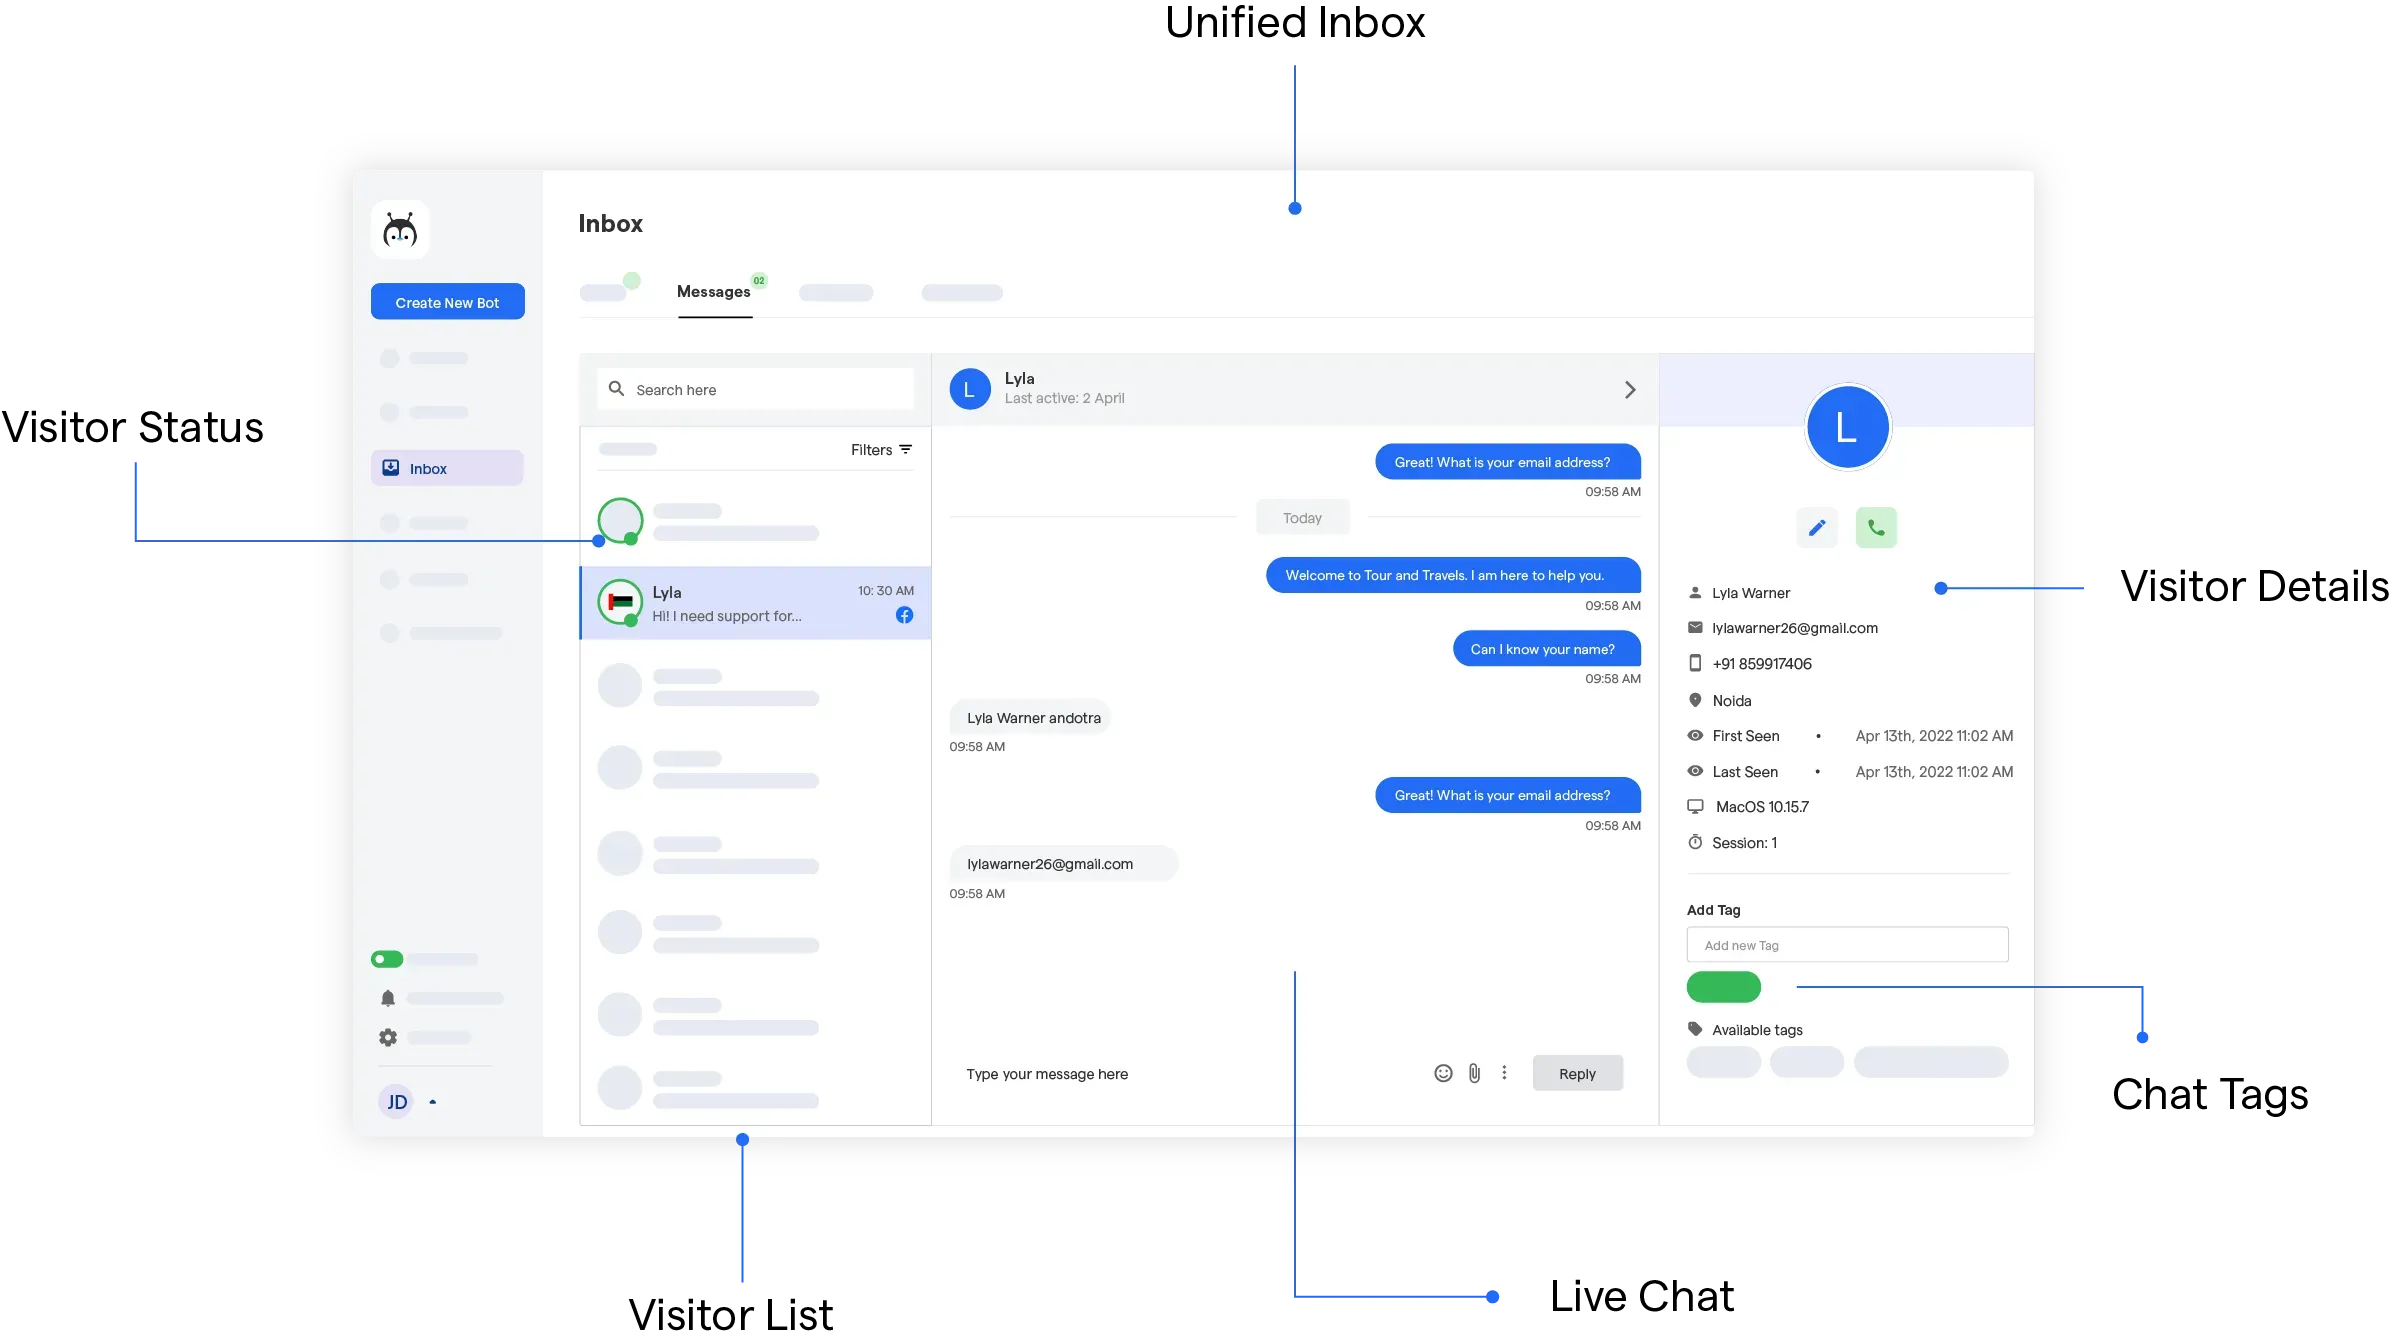The height and width of the screenshot is (1339, 2391).
Task: Toggle the green tag switch under Add Tag
Action: [1724, 986]
